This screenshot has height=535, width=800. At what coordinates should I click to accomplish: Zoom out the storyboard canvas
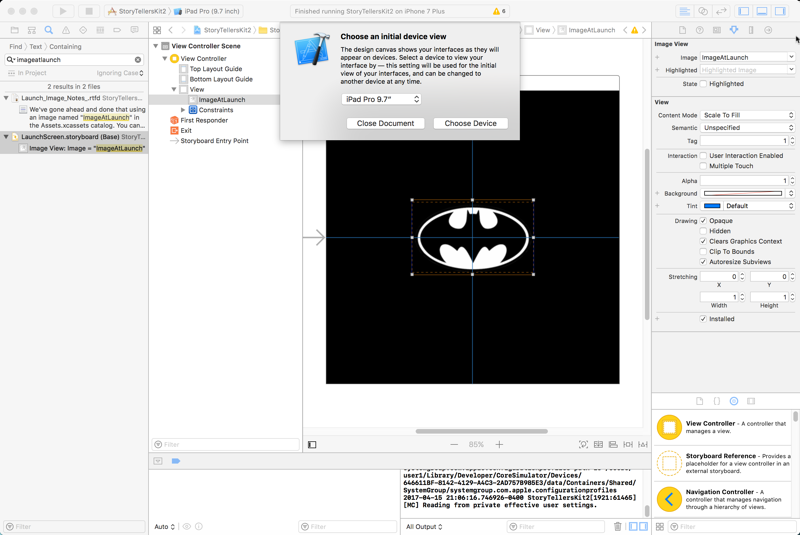(454, 445)
